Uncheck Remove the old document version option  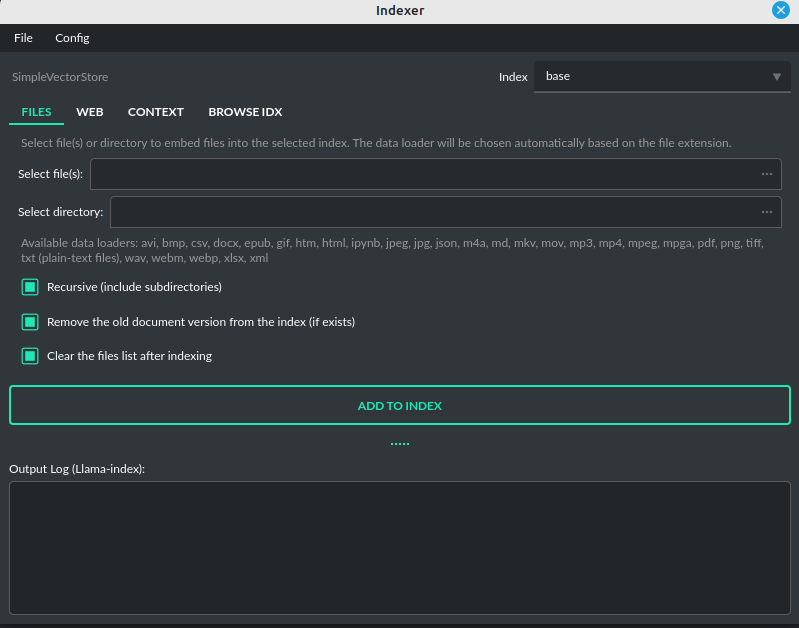pos(30,322)
